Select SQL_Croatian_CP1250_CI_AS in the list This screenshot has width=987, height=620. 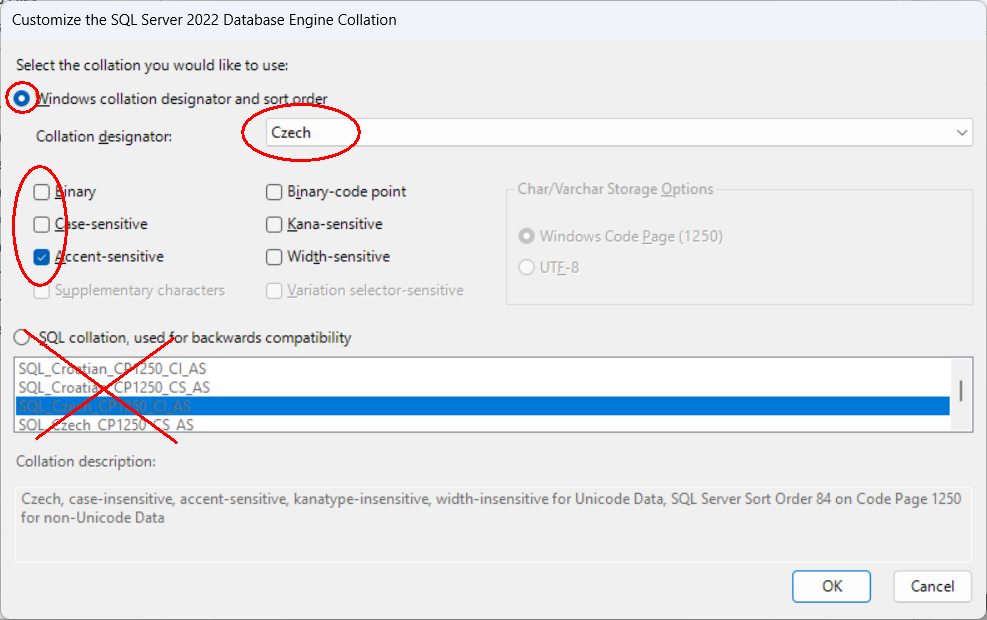tap(112, 369)
